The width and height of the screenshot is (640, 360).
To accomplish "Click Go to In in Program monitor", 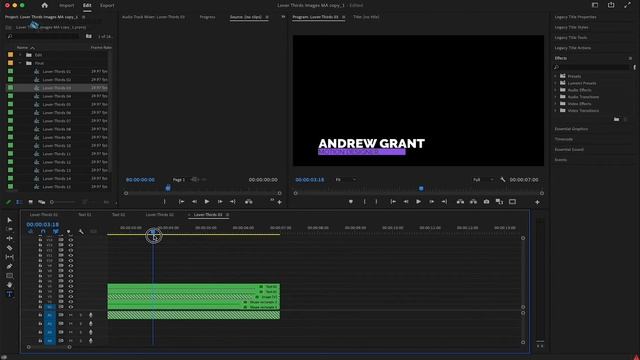I will click(x=393, y=202).
